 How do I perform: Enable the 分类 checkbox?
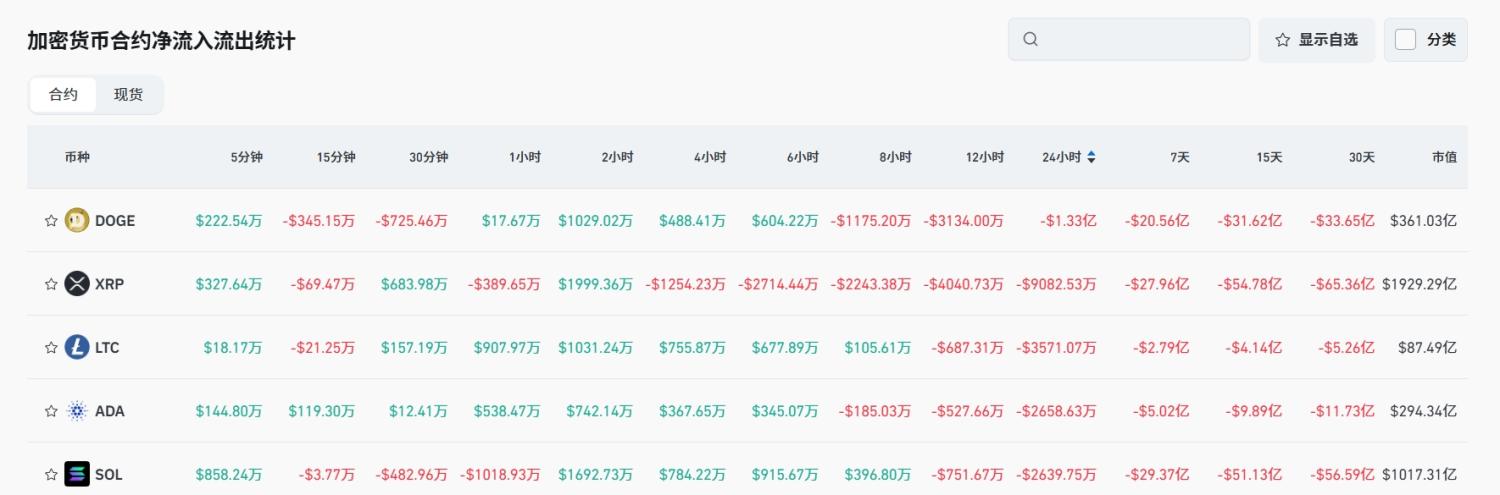pos(1405,40)
